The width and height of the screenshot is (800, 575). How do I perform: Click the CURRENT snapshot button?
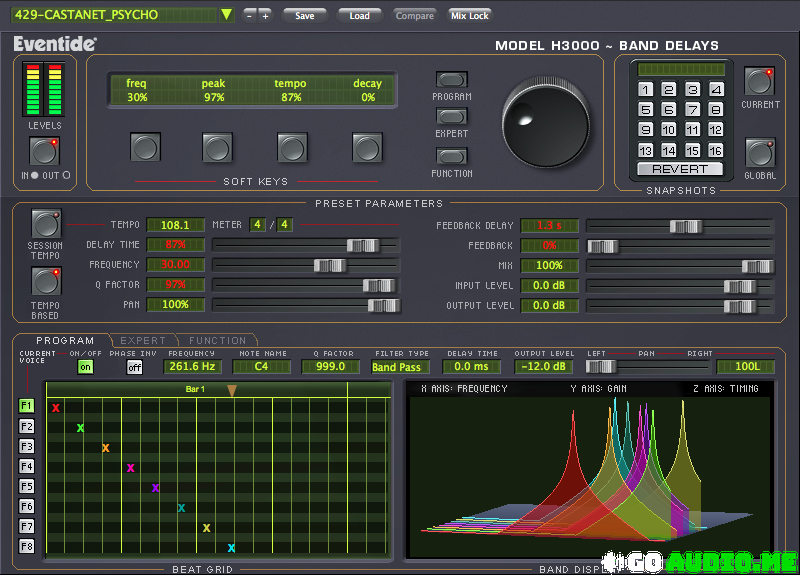click(x=759, y=82)
